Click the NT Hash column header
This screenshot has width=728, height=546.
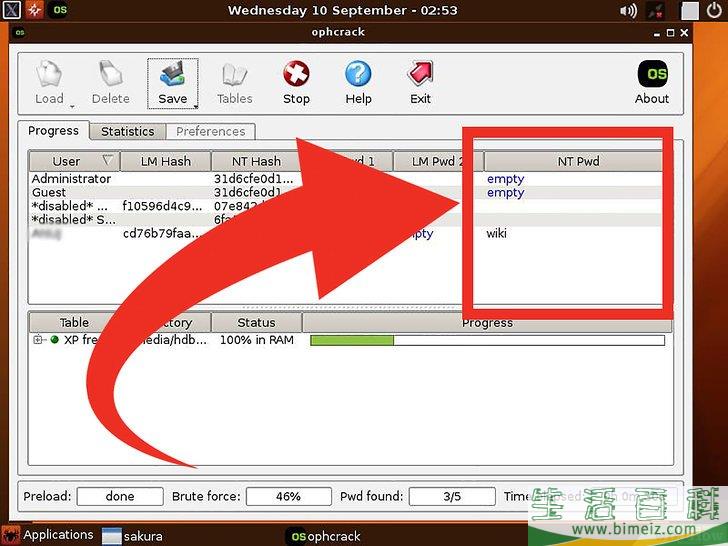tap(256, 161)
